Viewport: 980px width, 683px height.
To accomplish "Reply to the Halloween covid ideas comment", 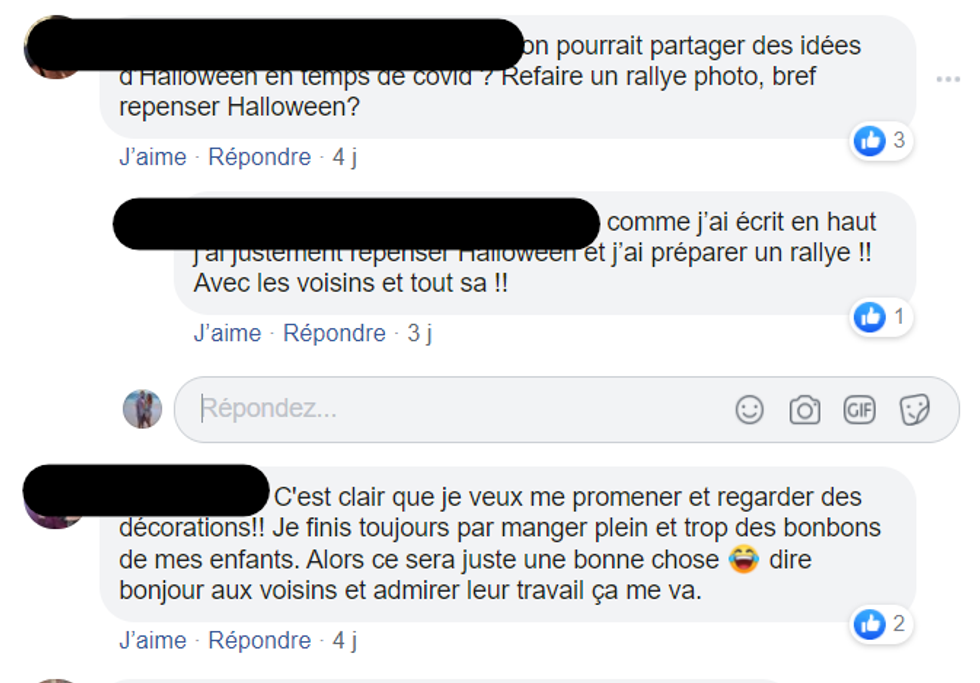I will click(x=259, y=157).
